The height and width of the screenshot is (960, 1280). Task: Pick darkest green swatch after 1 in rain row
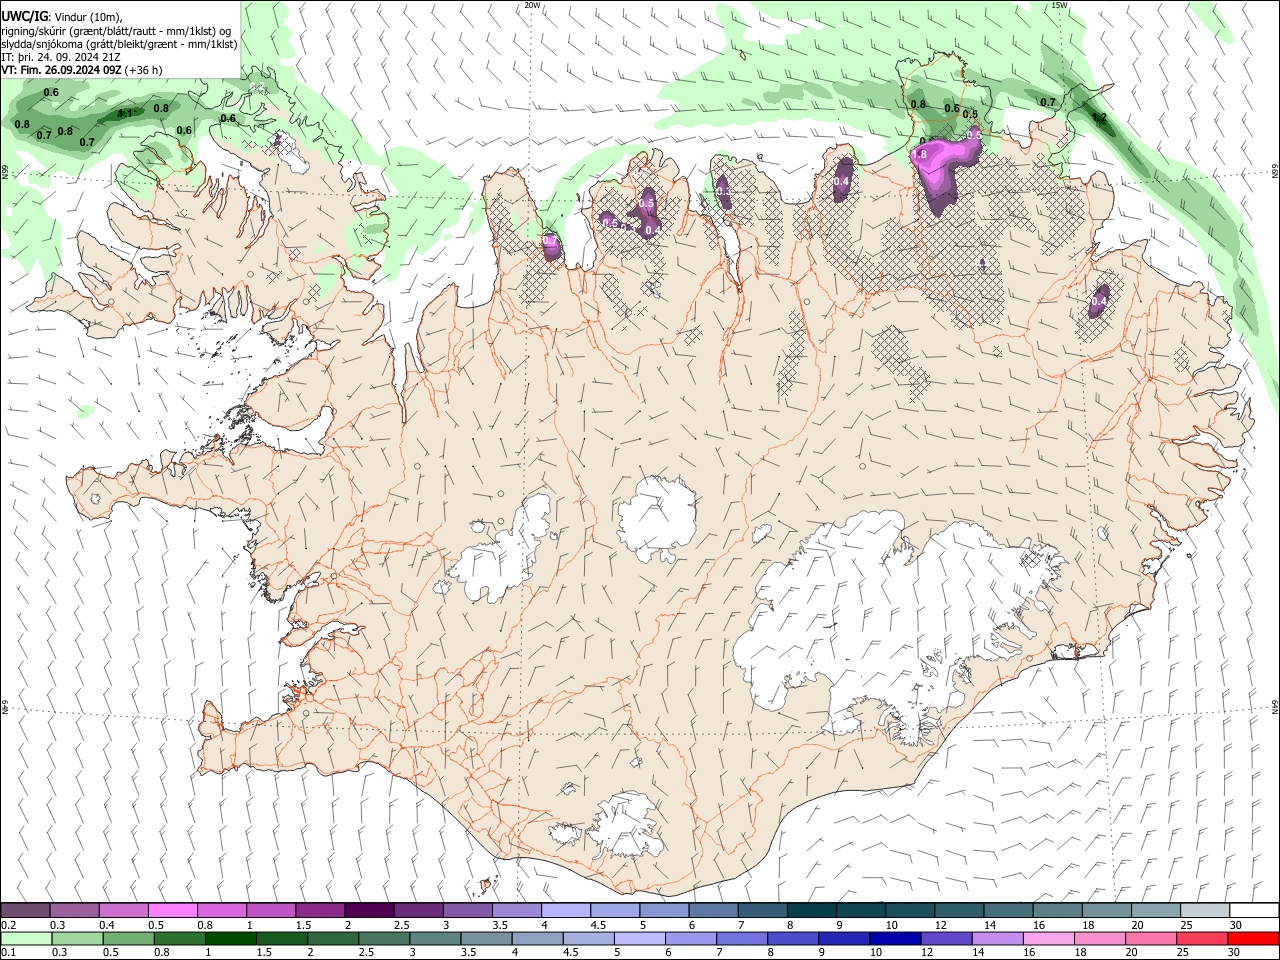click(x=231, y=938)
